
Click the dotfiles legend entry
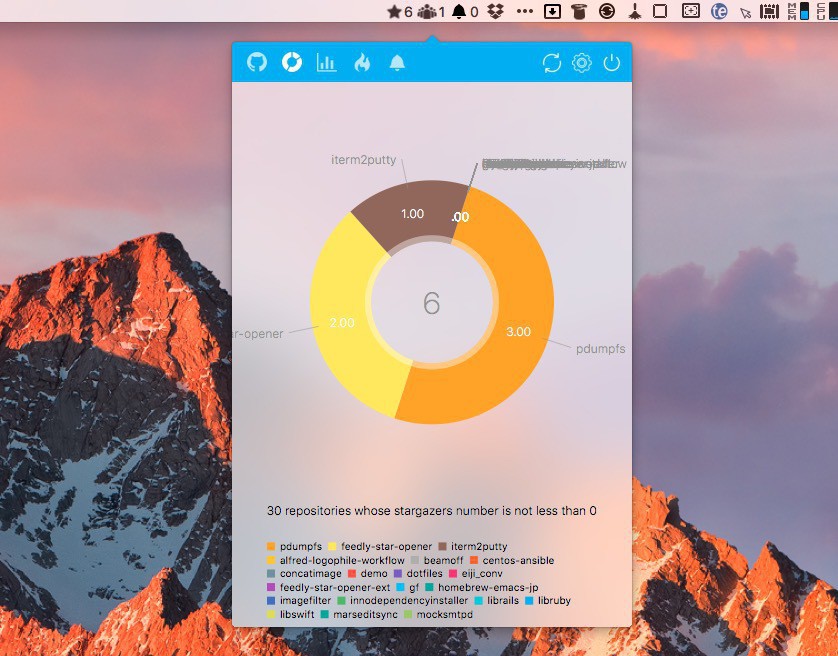(418, 574)
